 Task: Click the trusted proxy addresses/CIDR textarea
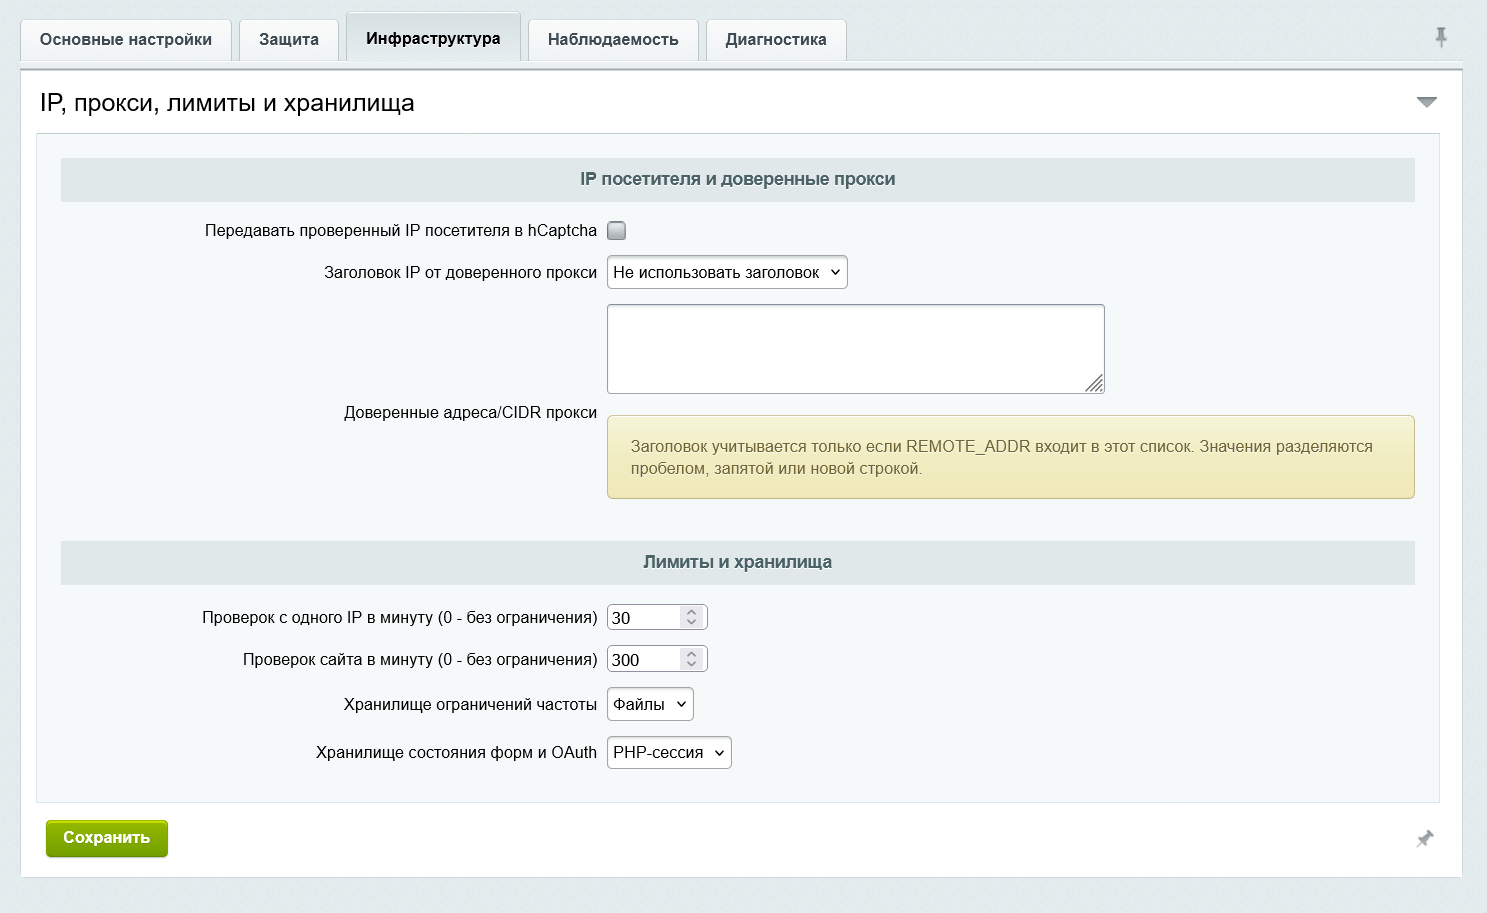856,349
